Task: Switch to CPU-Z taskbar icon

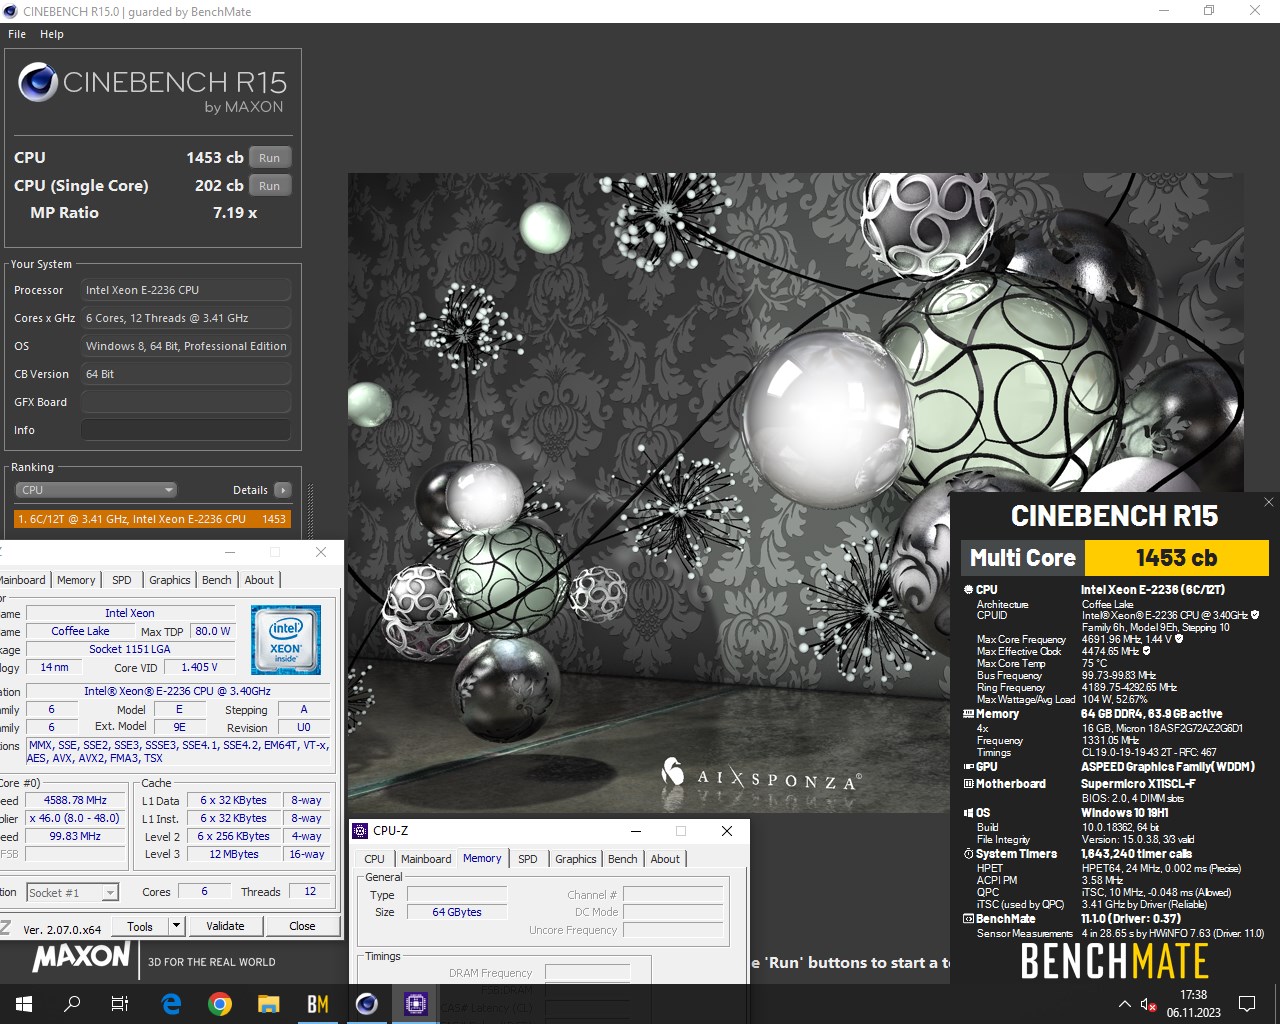Action: click(x=415, y=1004)
